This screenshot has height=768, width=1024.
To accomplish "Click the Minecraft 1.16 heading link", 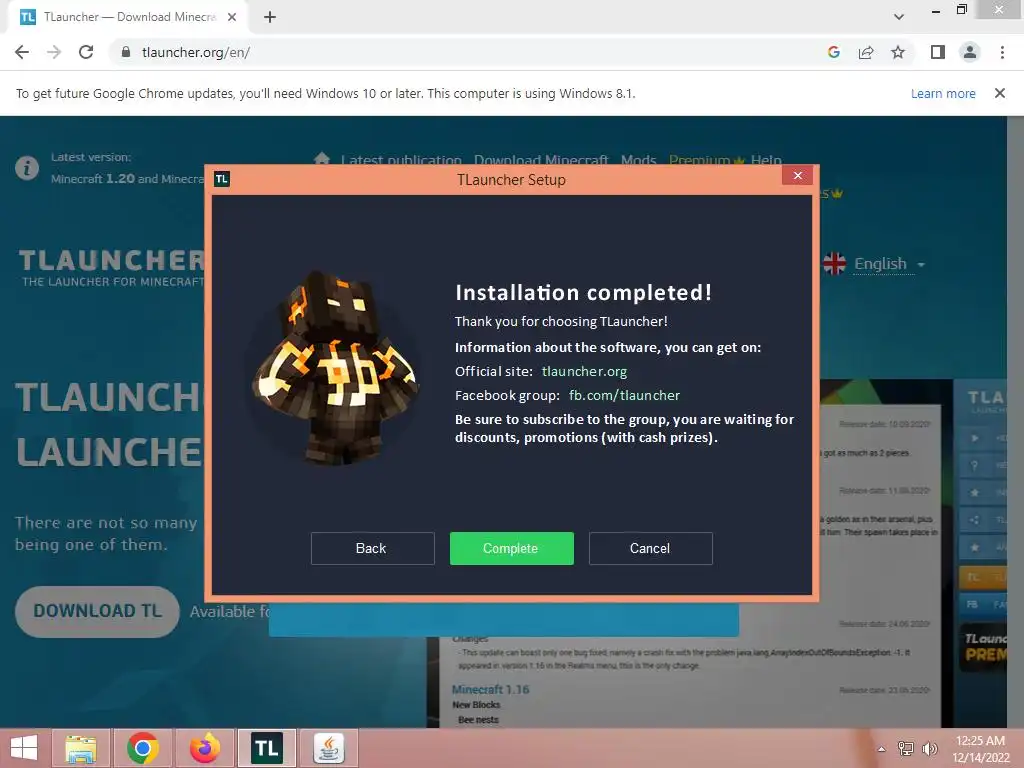I will pyautogui.click(x=490, y=689).
